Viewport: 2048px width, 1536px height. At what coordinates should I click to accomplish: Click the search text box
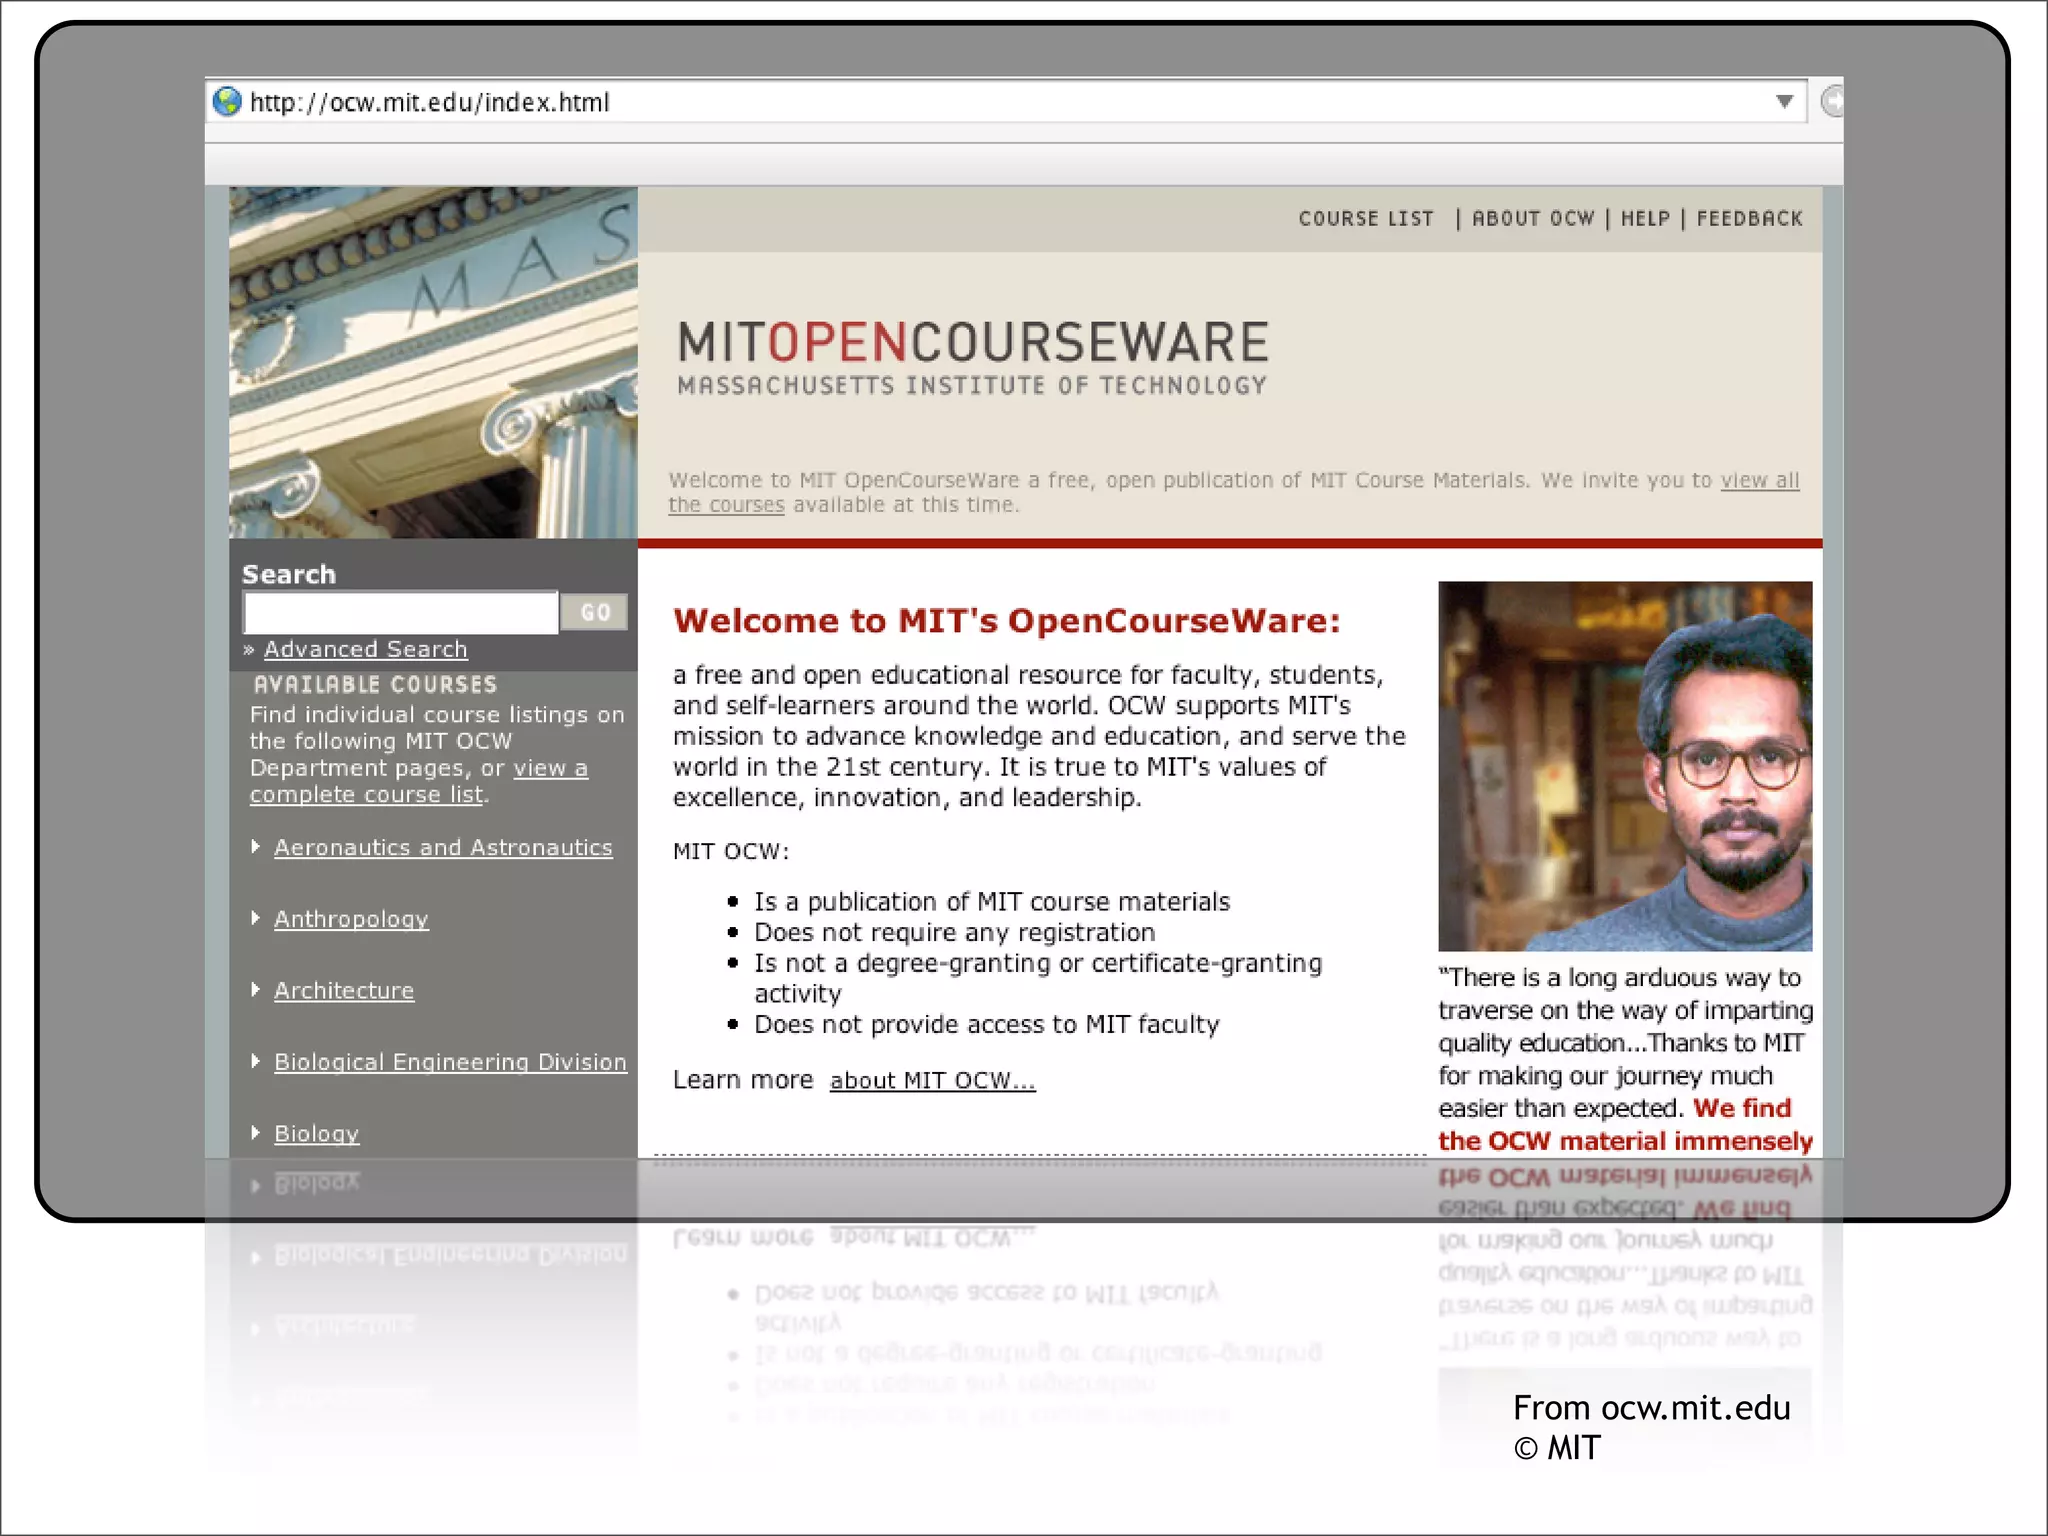click(400, 612)
